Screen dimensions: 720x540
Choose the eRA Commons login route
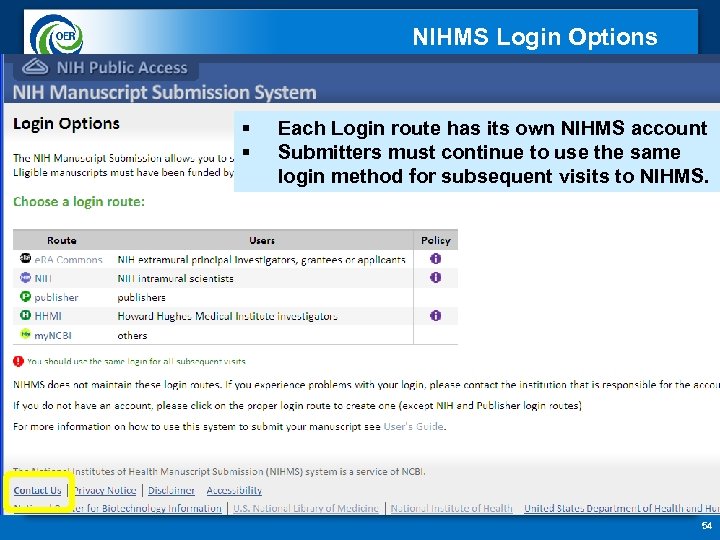[68, 259]
